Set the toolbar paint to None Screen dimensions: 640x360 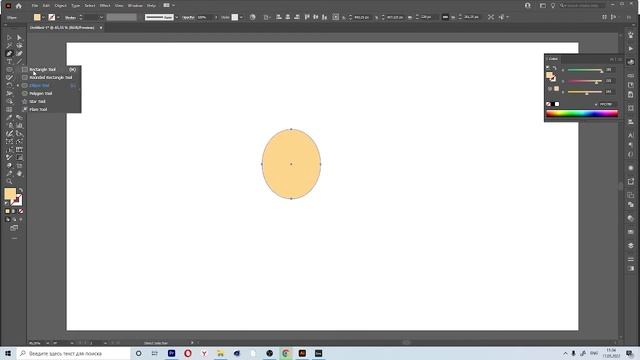21,211
